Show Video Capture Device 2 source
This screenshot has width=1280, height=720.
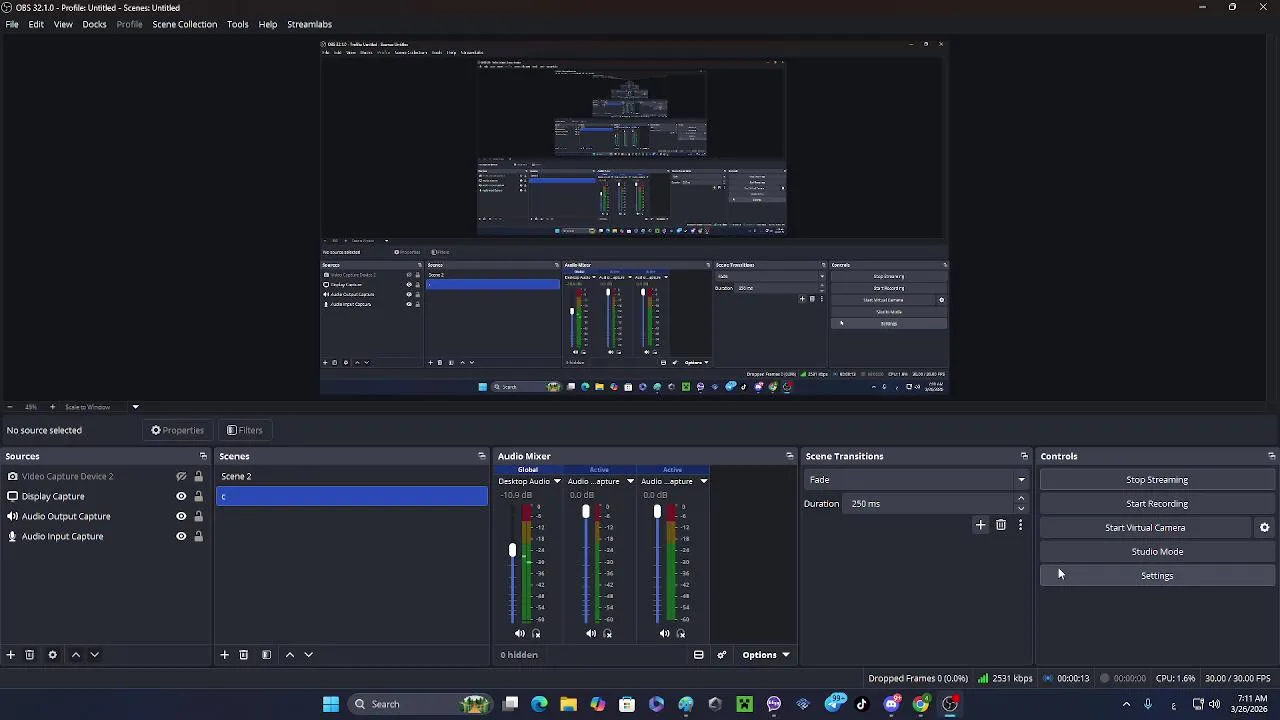181,477
